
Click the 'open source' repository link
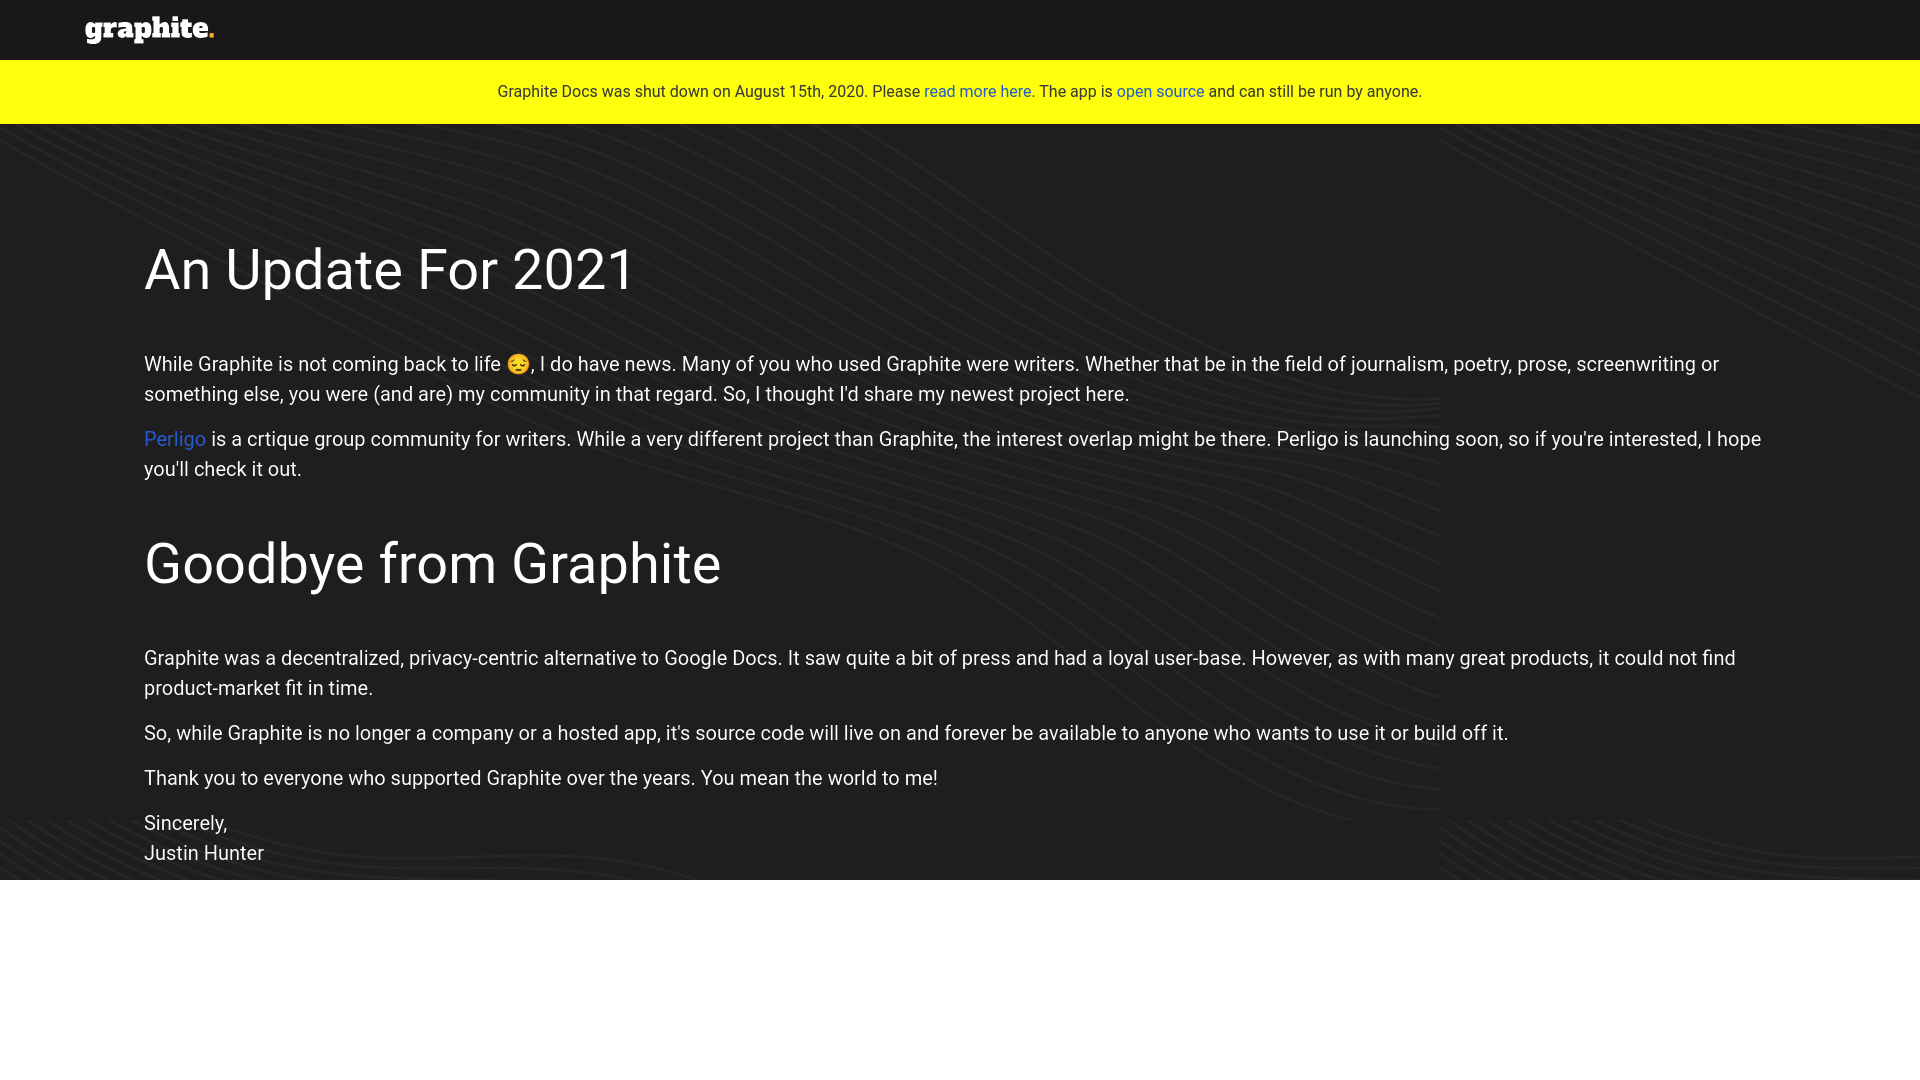click(x=1159, y=91)
